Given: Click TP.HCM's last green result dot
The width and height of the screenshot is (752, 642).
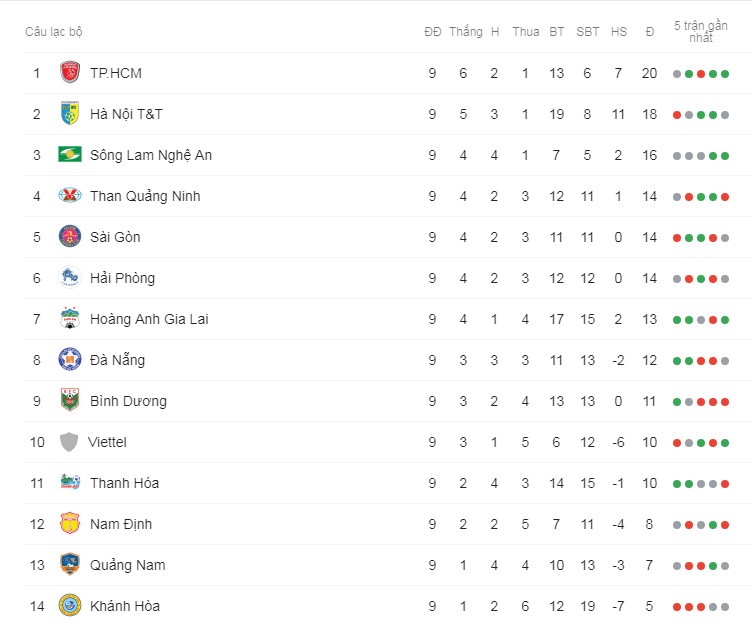Looking at the screenshot, I should [725, 74].
